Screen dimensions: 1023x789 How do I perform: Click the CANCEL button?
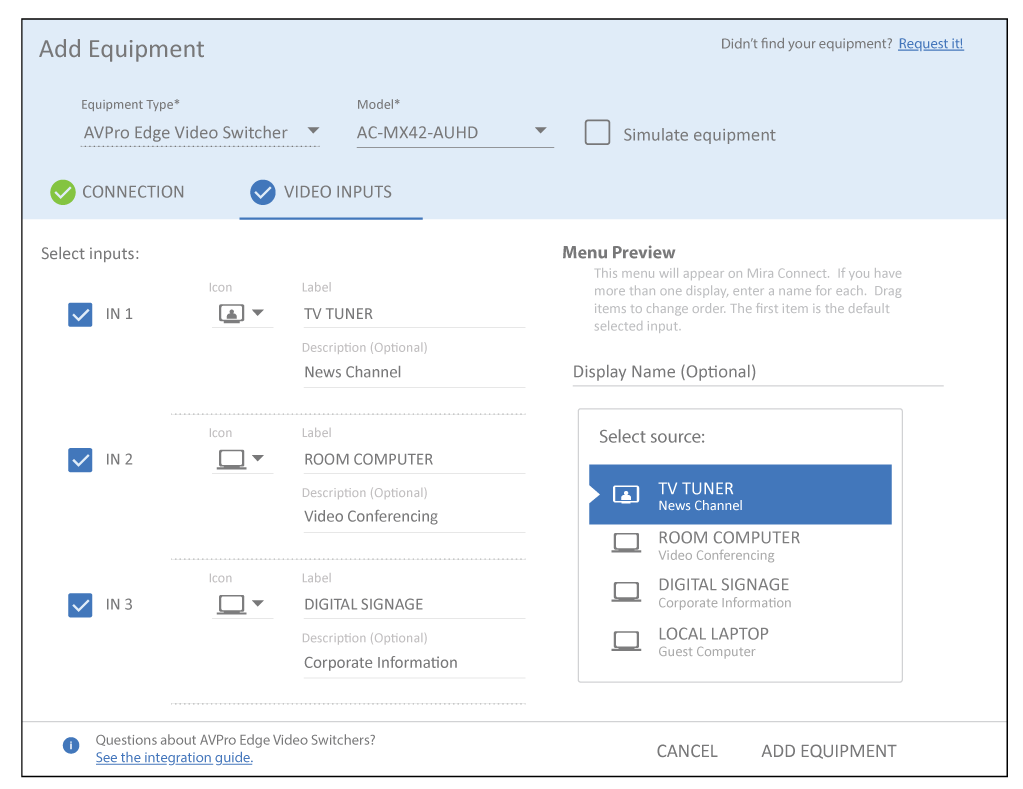(x=686, y=751)
